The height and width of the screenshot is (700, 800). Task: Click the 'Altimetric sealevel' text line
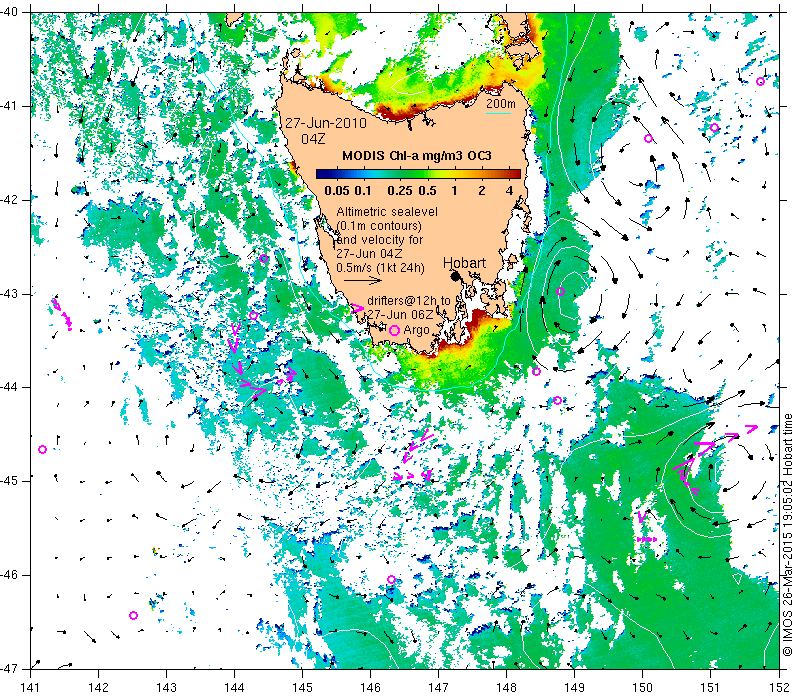[387, 211]
